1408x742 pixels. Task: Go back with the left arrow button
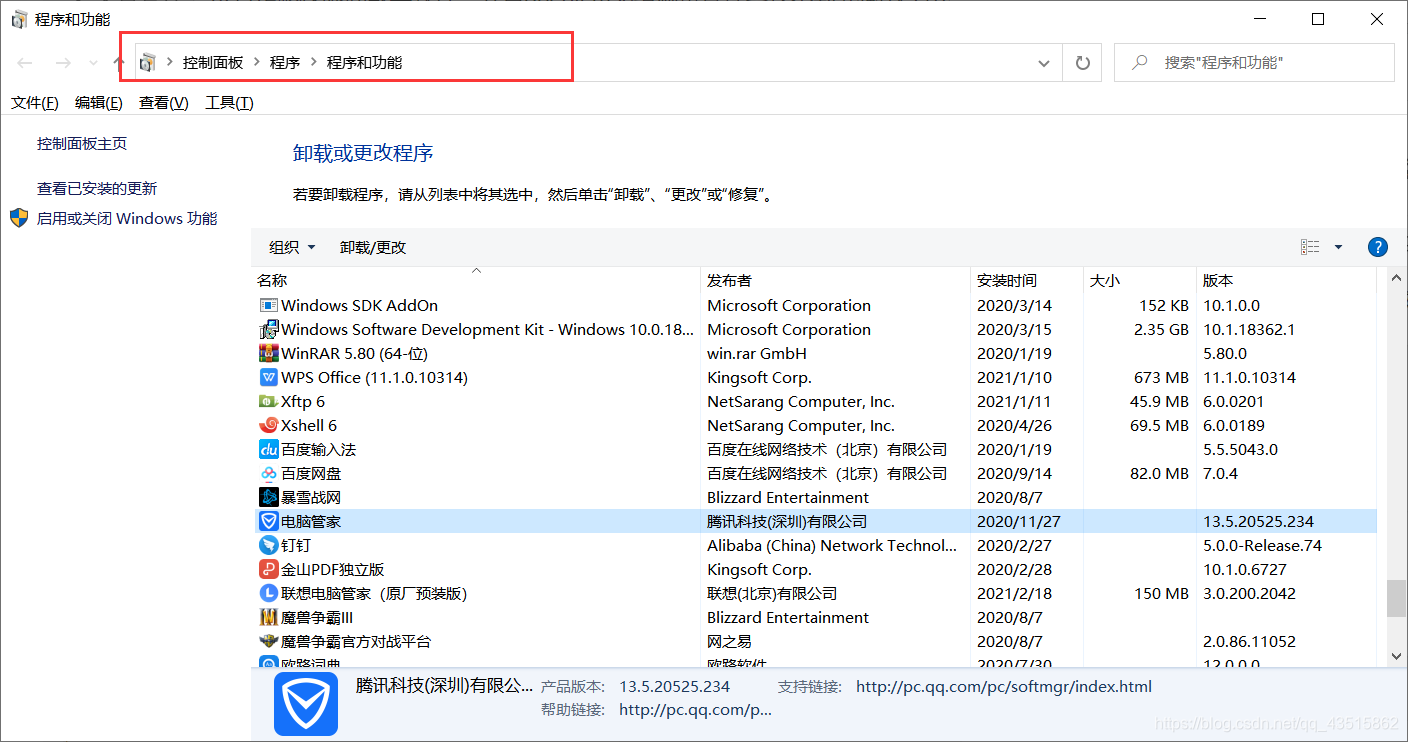coord(25,63)
